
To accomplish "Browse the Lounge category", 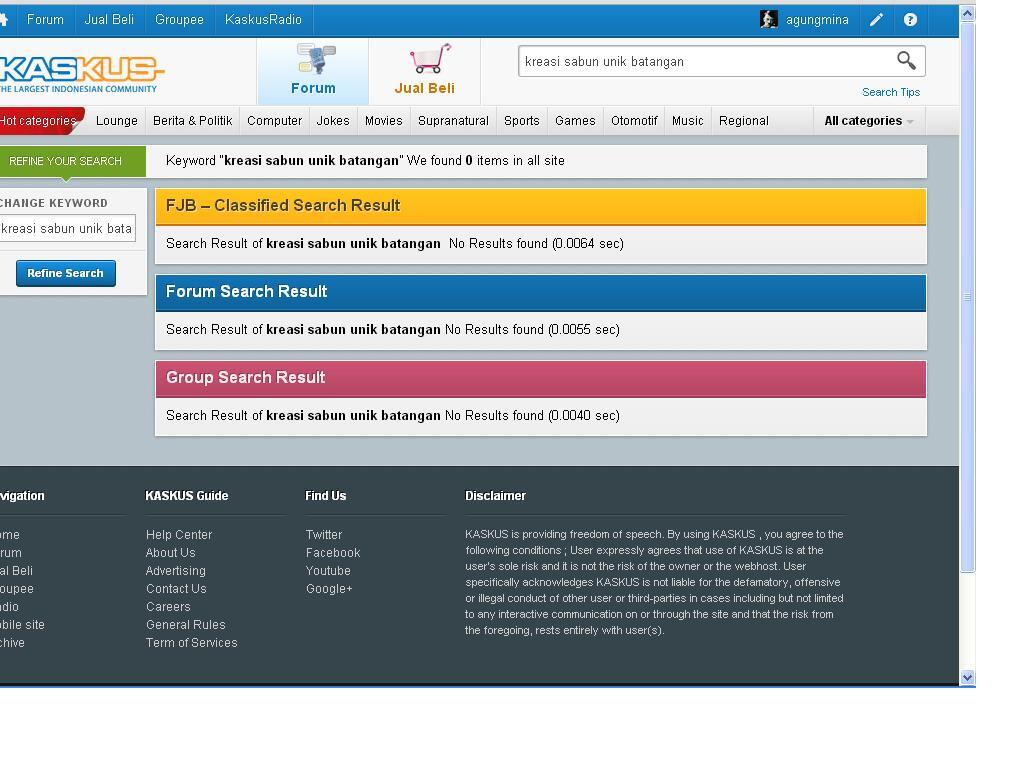I will [117, 121].
